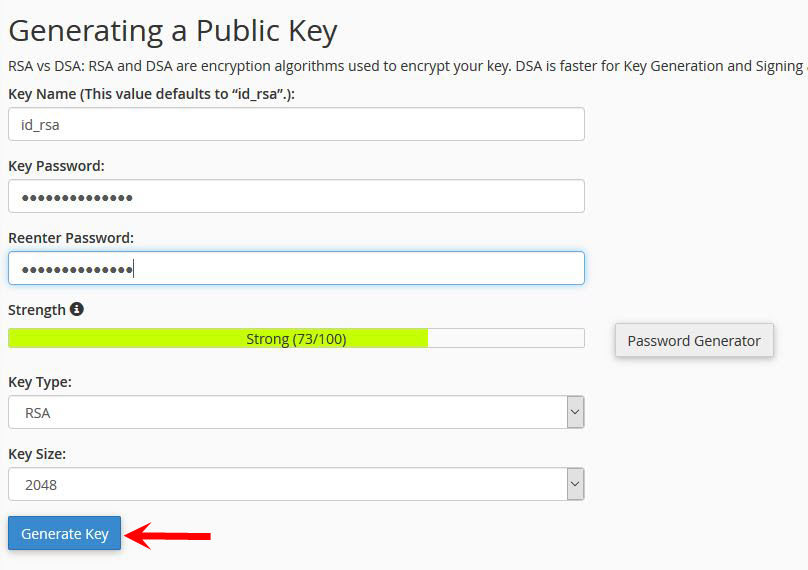
Task: Expand the Key Size dropdown arrow
Action: 575,484
